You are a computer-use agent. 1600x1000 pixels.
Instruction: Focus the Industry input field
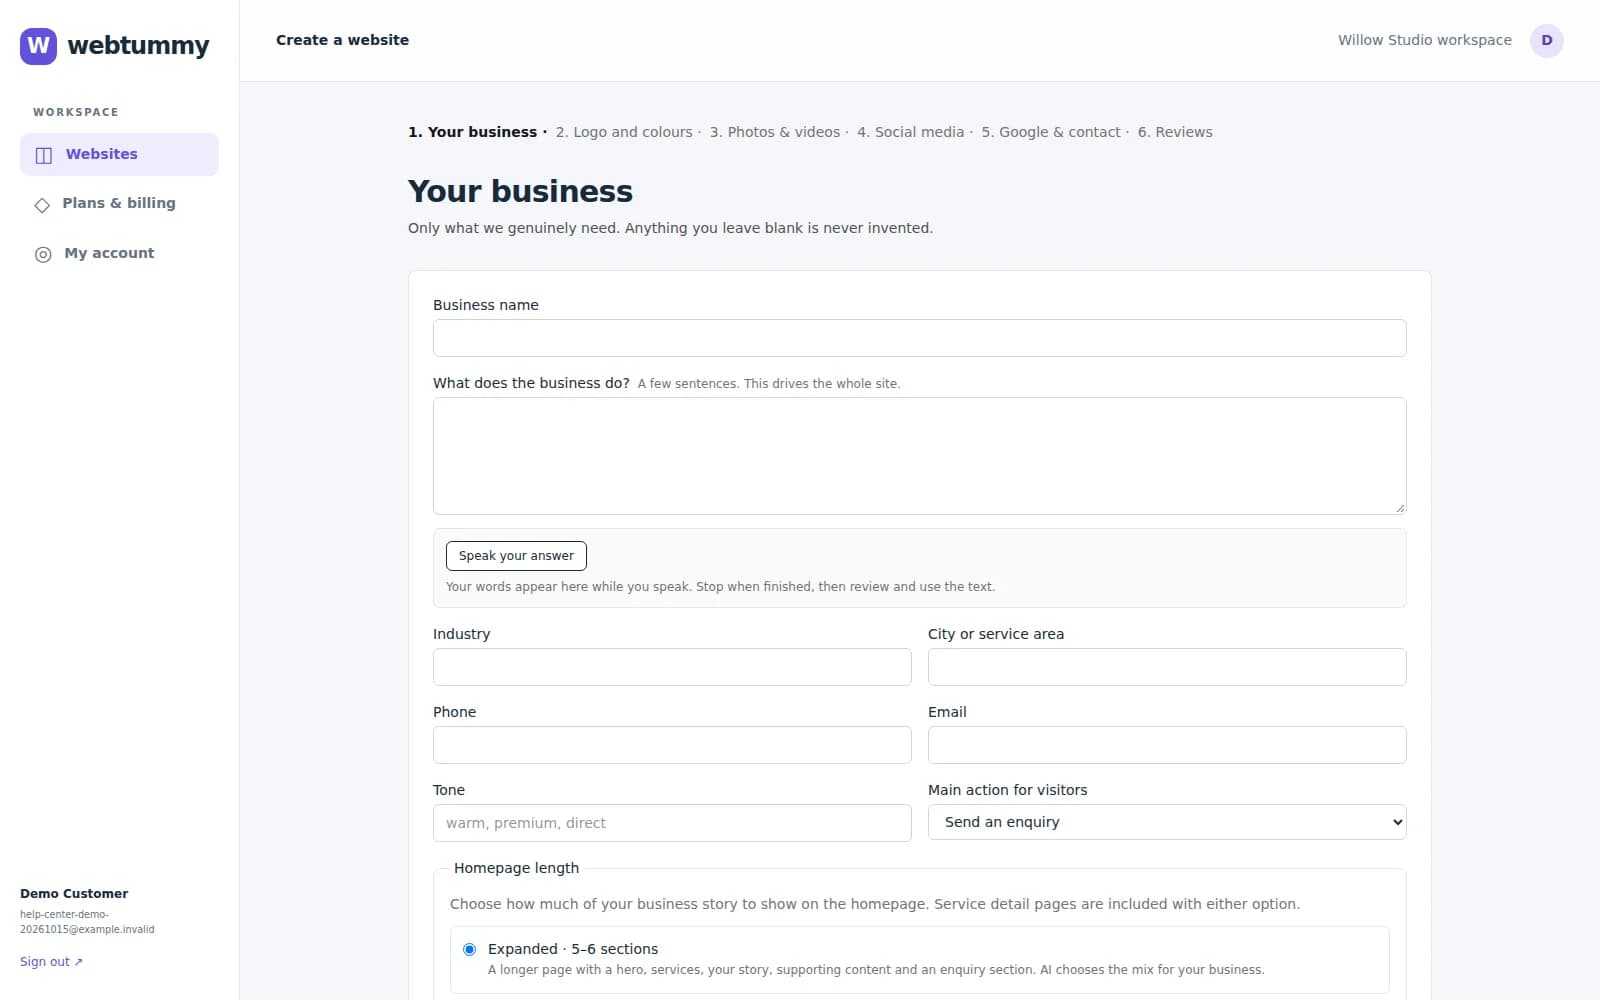(672, 667)
